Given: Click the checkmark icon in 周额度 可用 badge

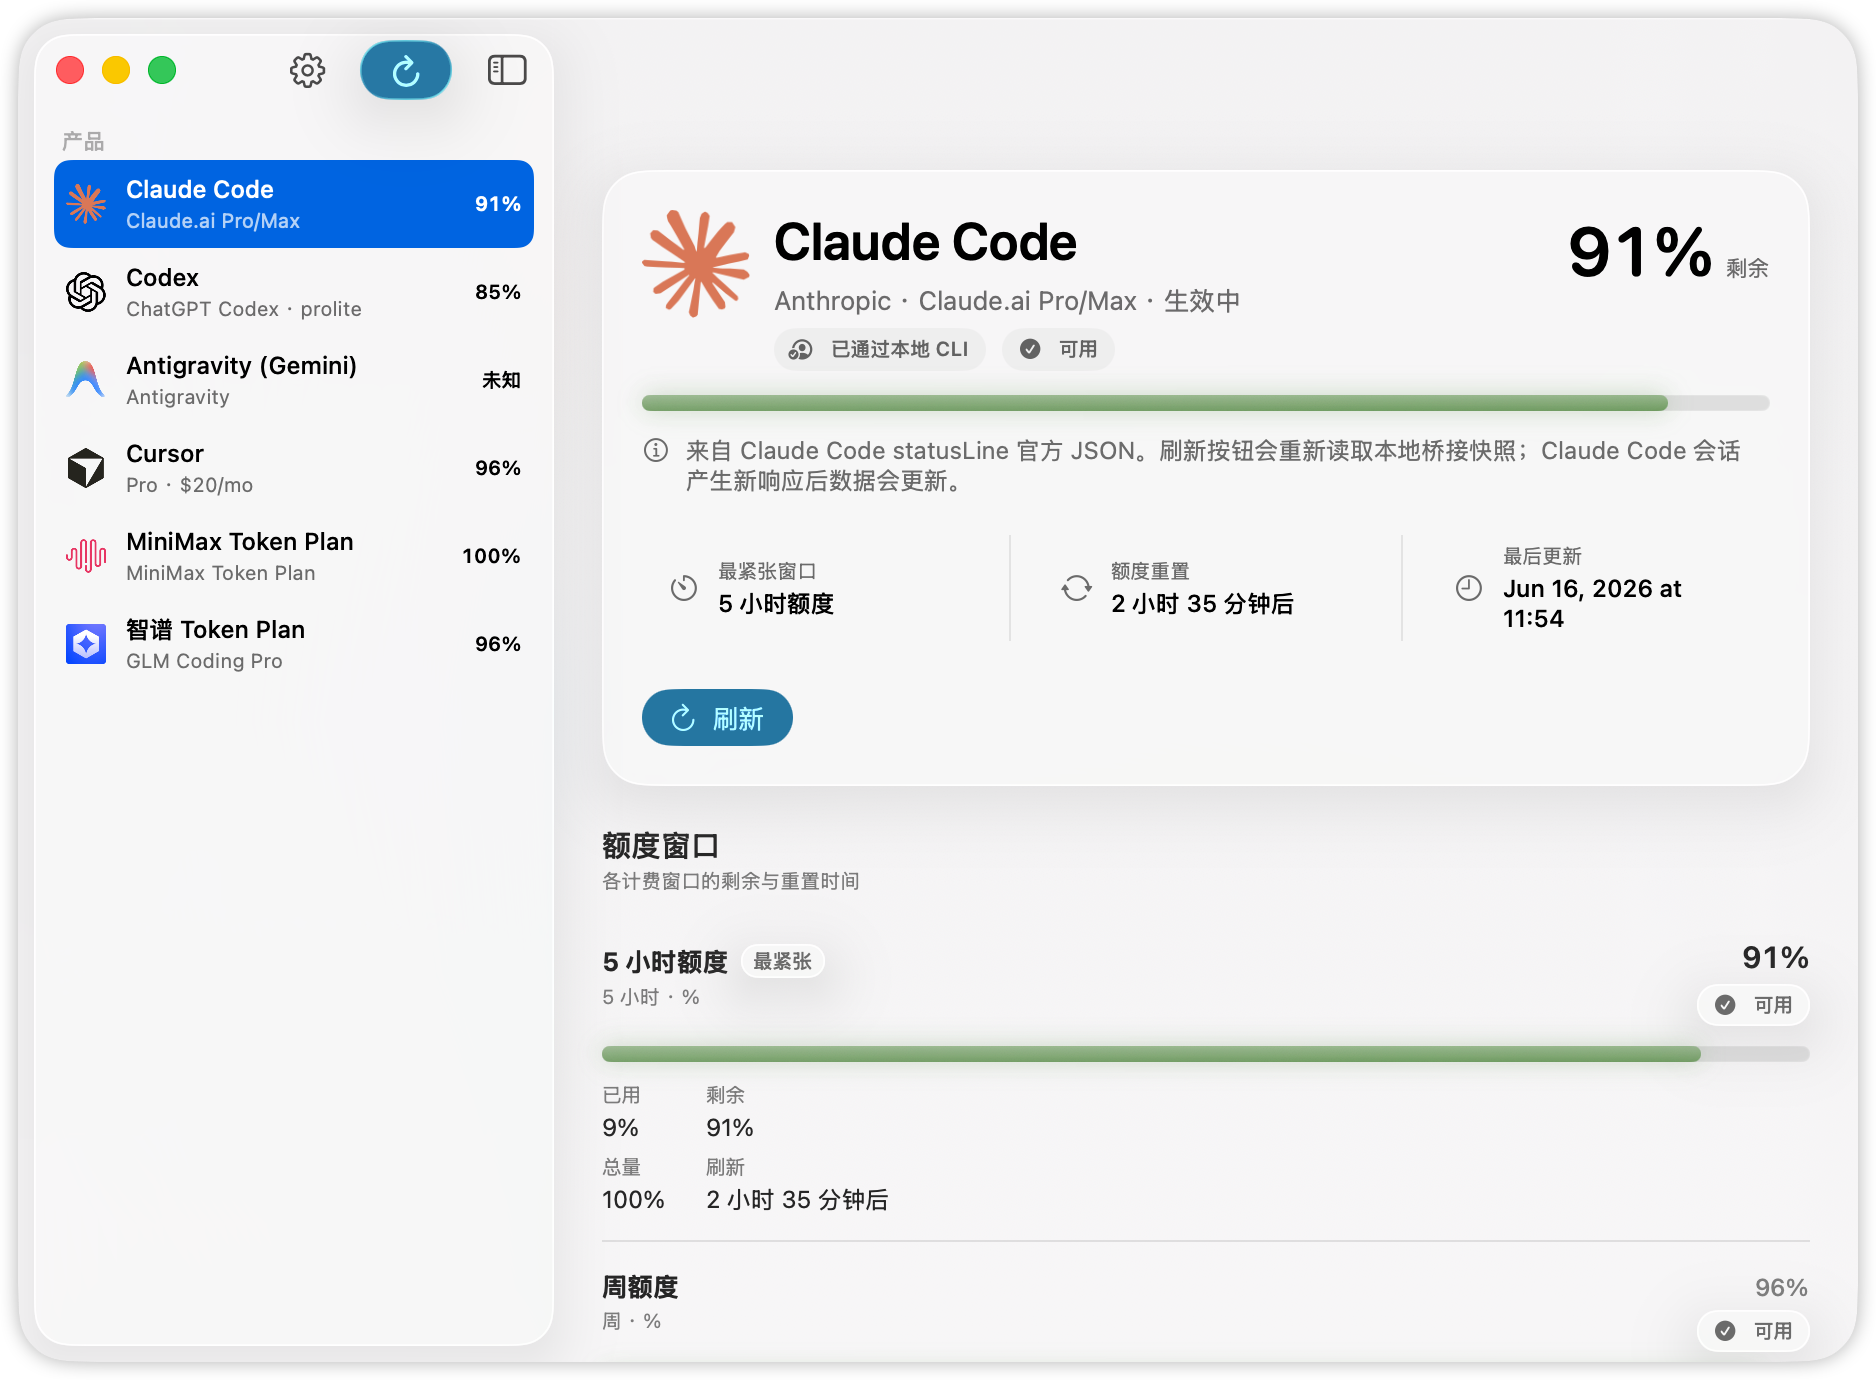Looking at the screenshot, I should (1725, 1331).
